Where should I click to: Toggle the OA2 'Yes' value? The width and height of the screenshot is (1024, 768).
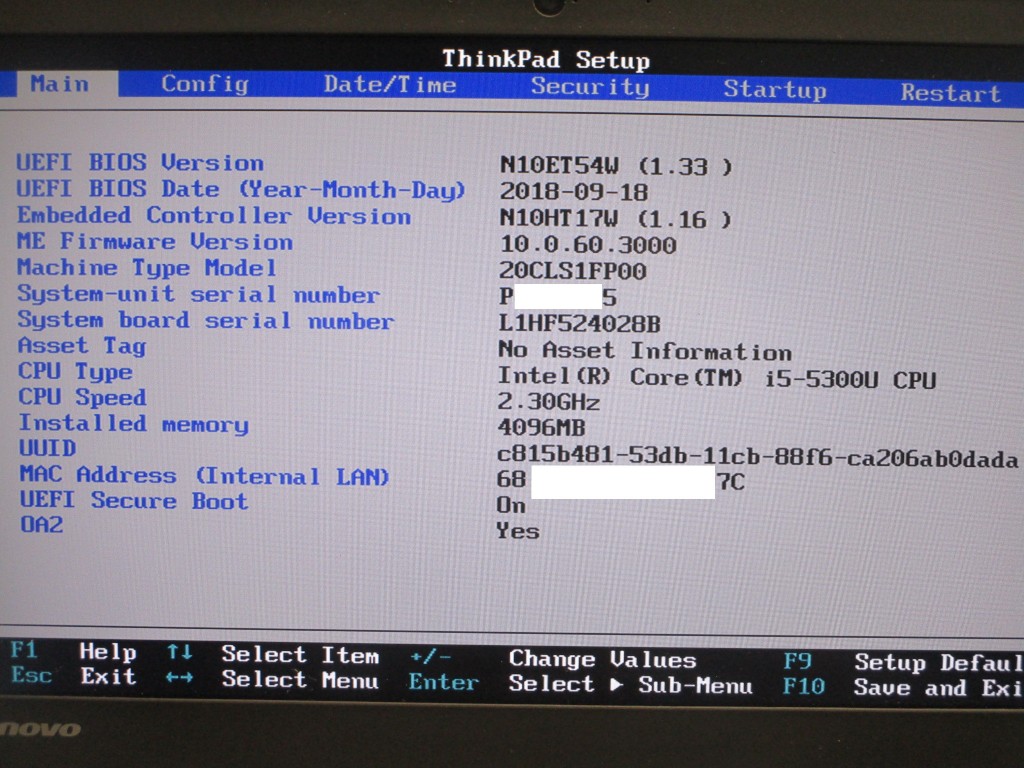[518, 531]
